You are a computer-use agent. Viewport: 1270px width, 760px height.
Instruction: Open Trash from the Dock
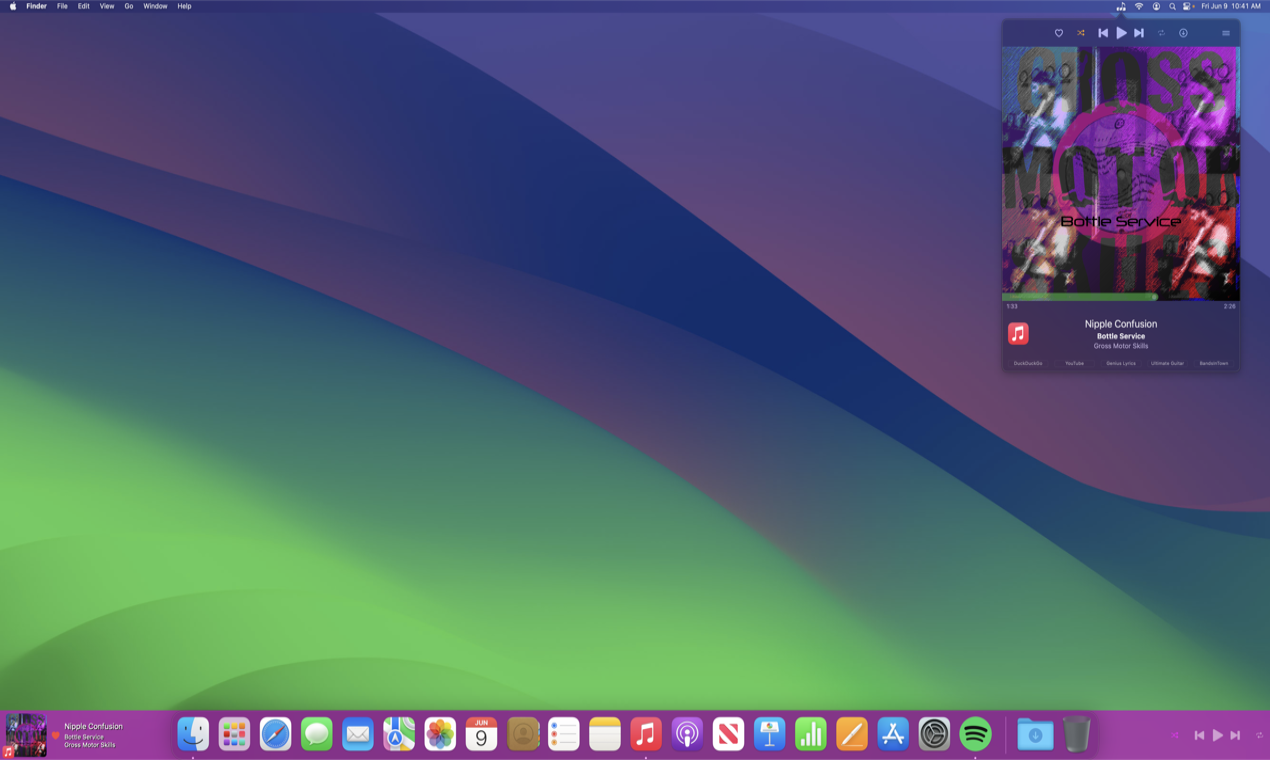coord(1076,734)
